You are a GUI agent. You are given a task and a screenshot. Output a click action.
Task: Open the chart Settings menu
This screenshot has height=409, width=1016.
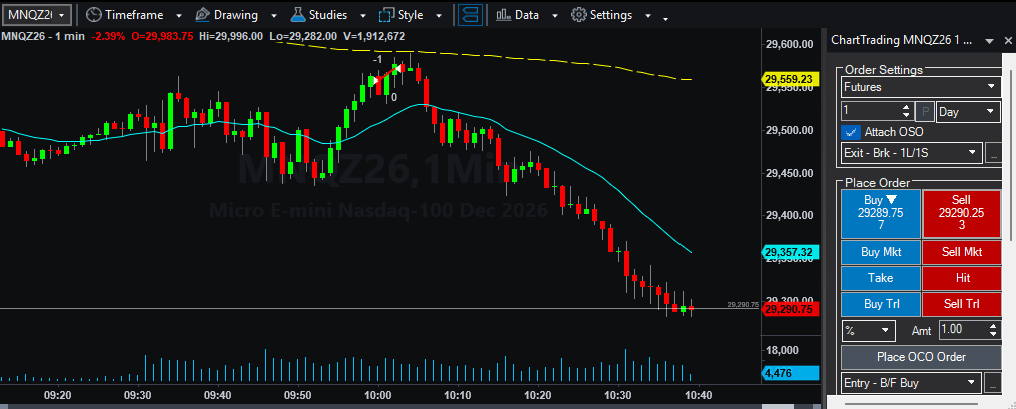point(601,14)
